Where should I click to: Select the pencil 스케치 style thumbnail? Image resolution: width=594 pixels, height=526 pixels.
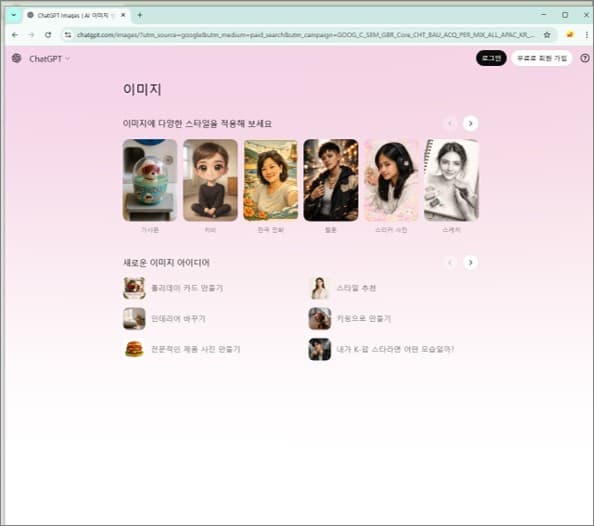click(x=452, y=180)
